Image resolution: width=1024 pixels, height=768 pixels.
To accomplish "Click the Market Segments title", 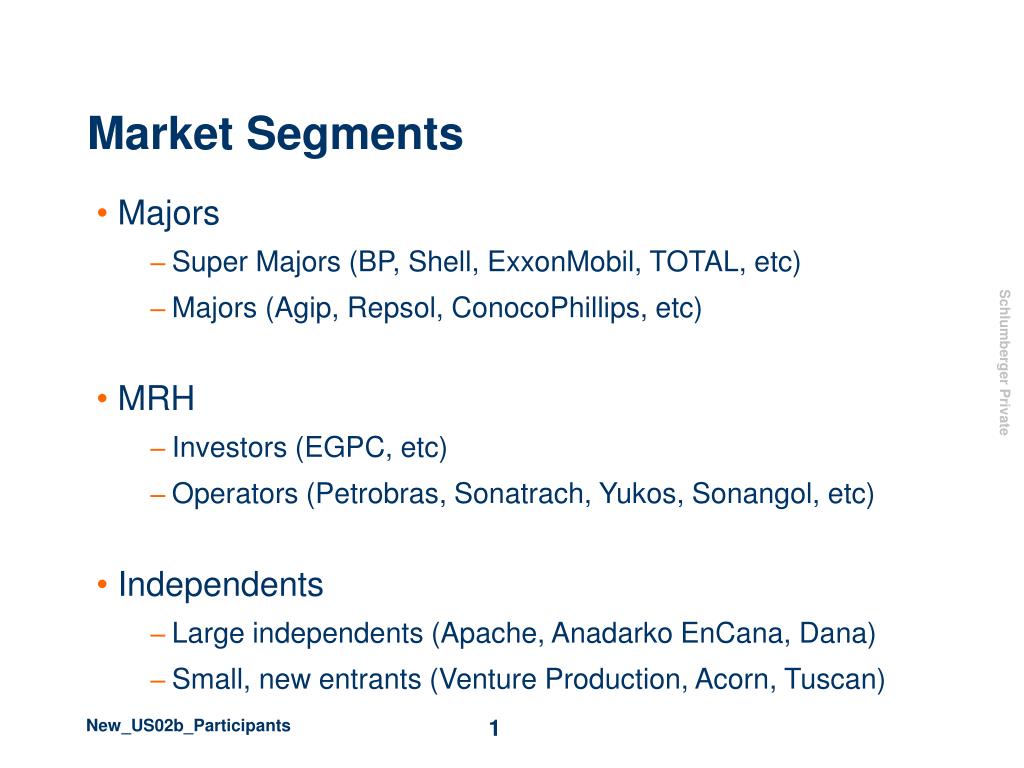I will [x=275, y=135].
